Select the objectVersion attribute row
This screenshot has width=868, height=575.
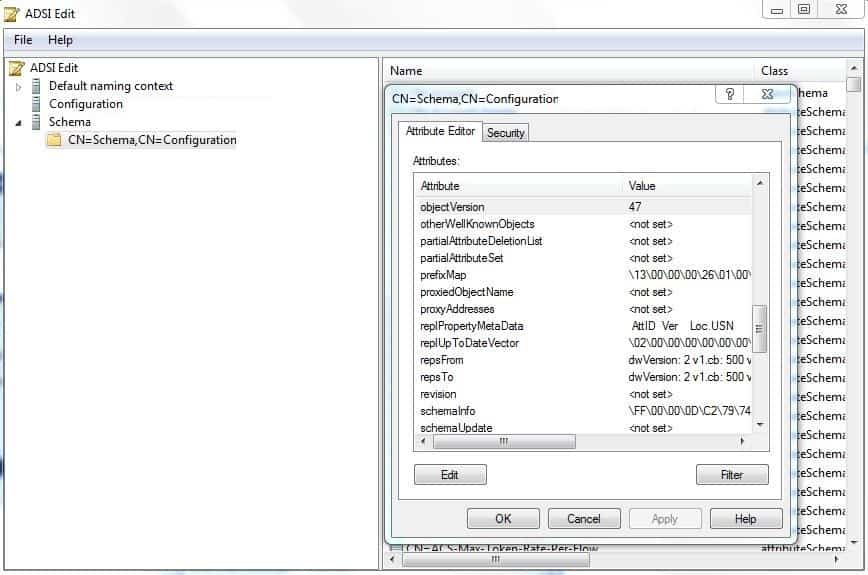point(583,207)
